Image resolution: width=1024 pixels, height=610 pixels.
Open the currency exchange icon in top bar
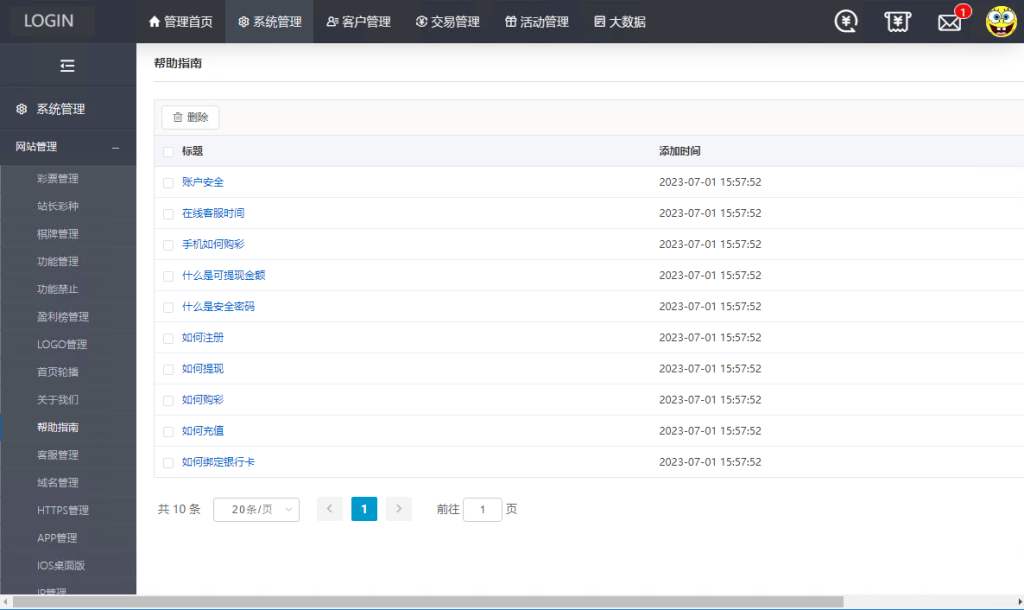(x=845, y=20)
